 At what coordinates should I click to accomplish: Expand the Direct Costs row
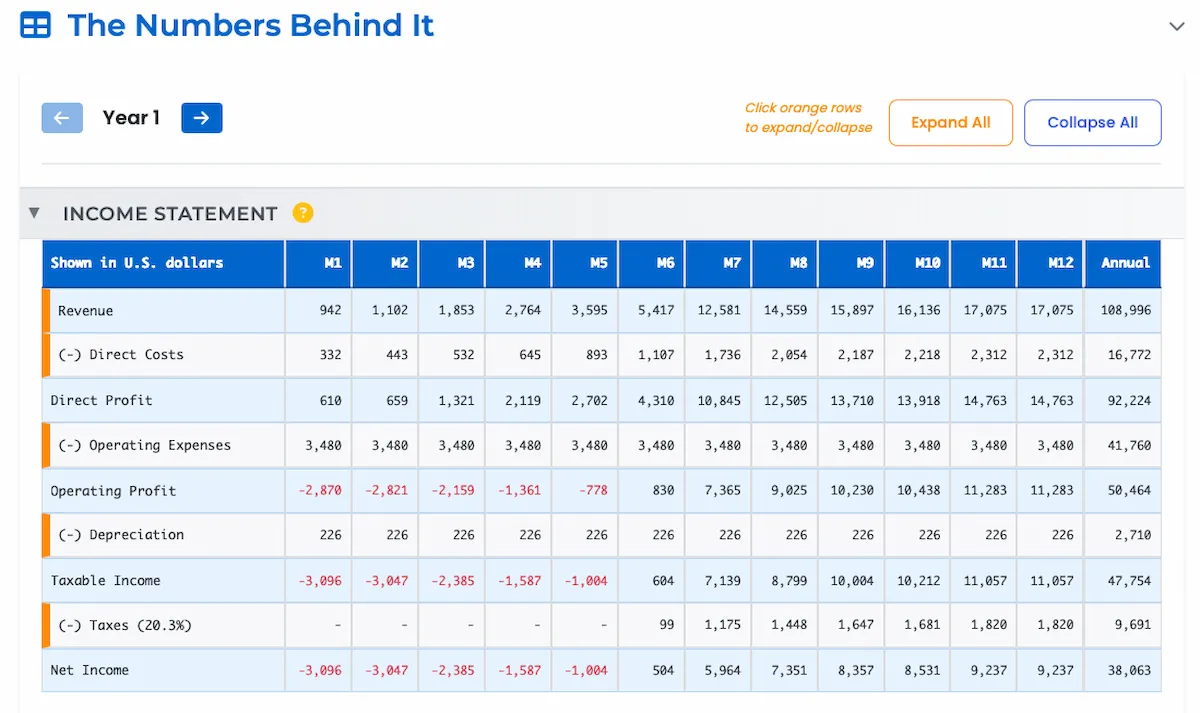121,355
